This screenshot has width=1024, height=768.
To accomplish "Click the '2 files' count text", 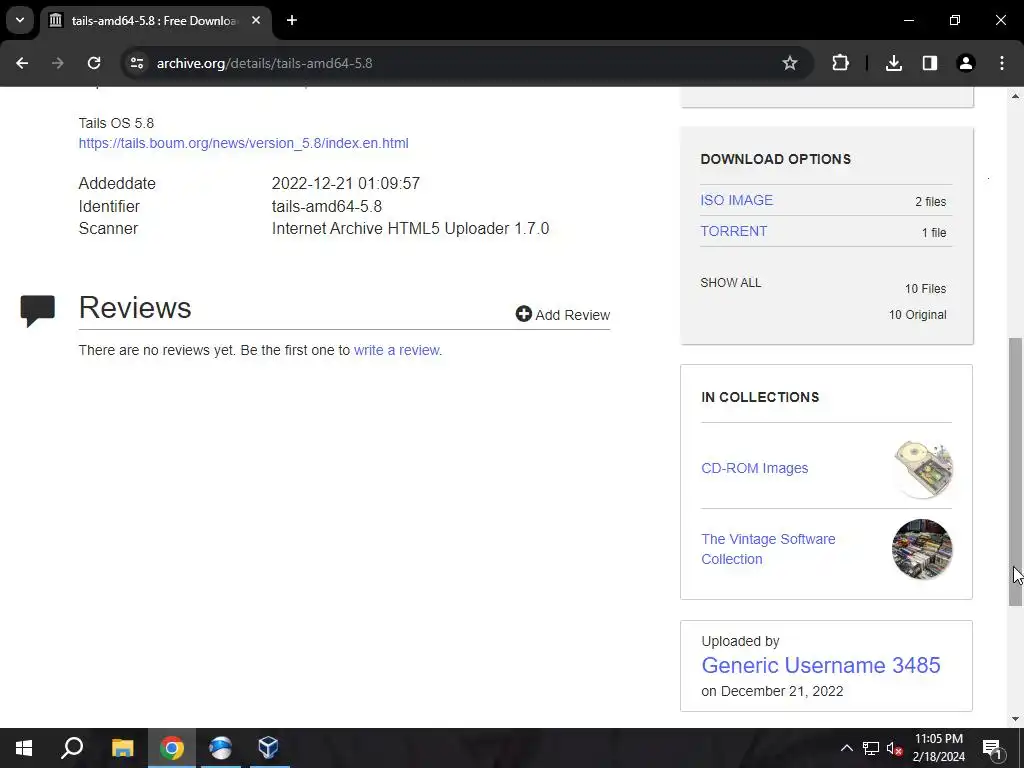I will [x=930, y=202].
